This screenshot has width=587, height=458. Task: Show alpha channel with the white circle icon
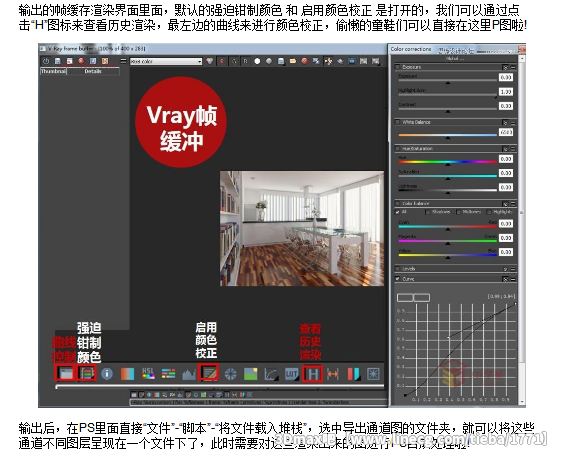point(257,61)
